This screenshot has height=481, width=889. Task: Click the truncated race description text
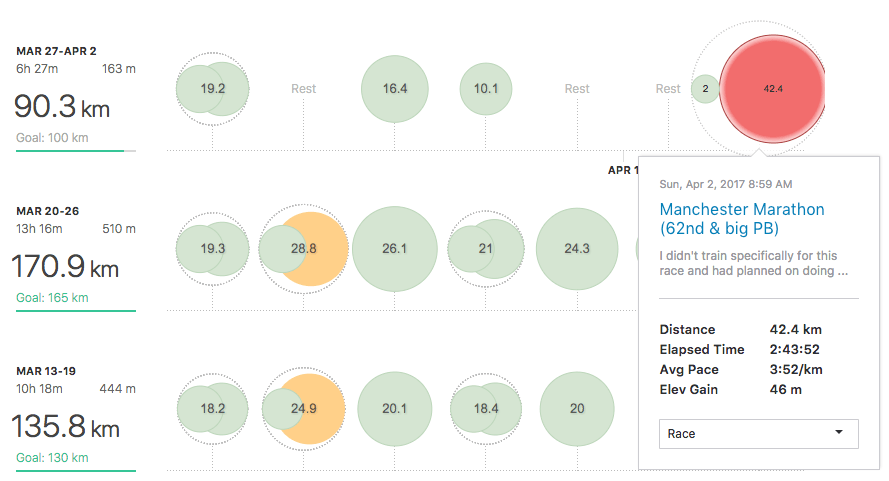[x=753, y=263]
